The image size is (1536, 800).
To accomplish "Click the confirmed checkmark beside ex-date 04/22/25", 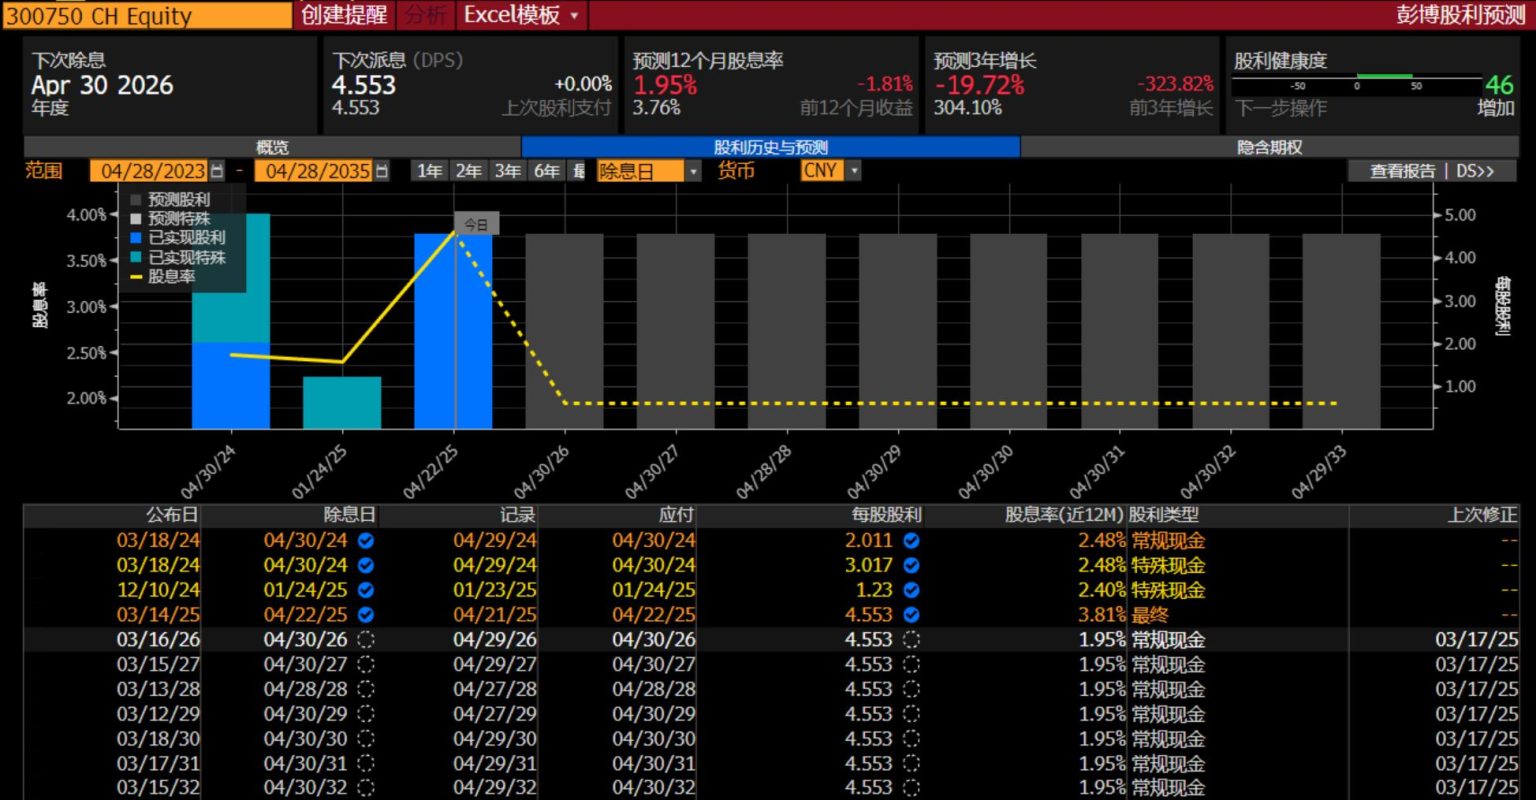I will (366, 615).
